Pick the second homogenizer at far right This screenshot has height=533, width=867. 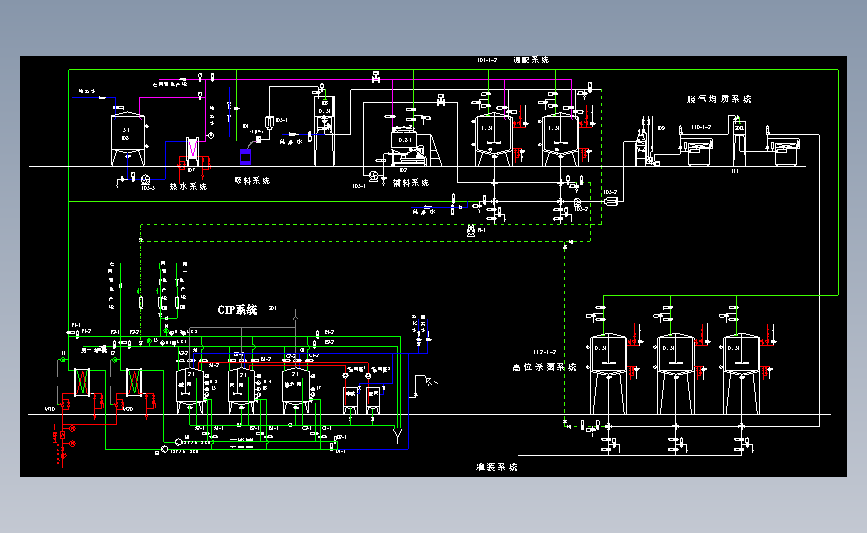click(785, 152)
